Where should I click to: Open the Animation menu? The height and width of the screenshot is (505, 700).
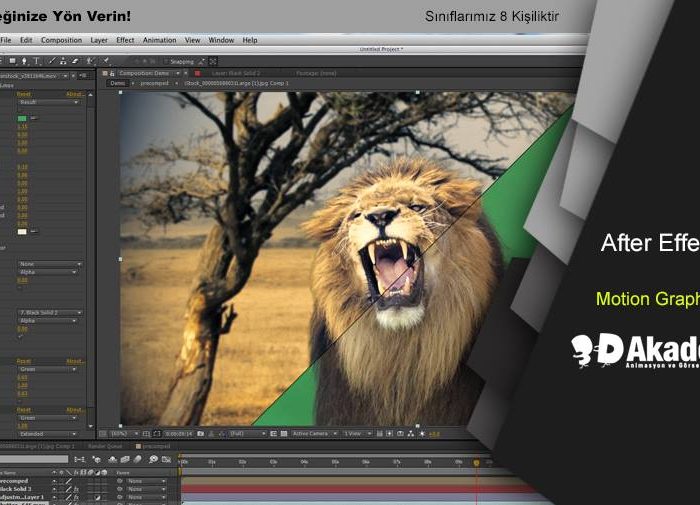point(159,40)
